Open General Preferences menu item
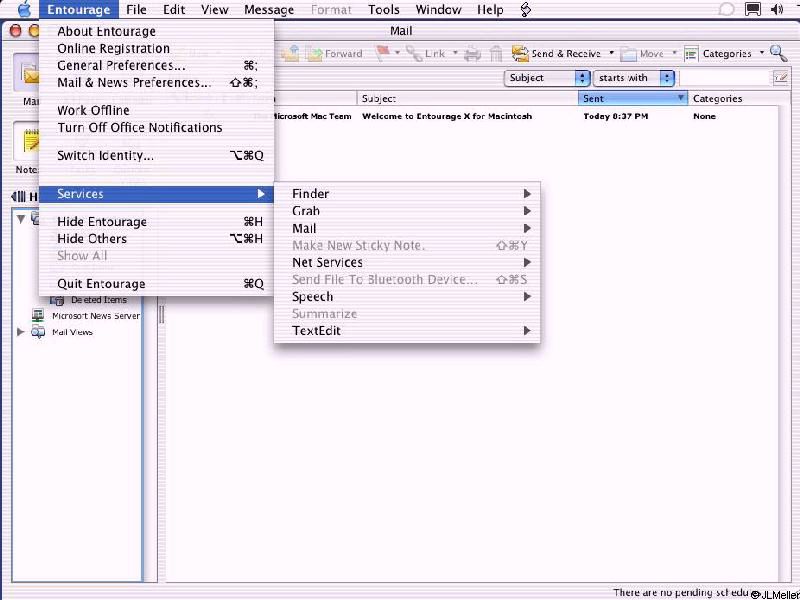Screen dimensions: 800x600 click(x=157, y=66)
